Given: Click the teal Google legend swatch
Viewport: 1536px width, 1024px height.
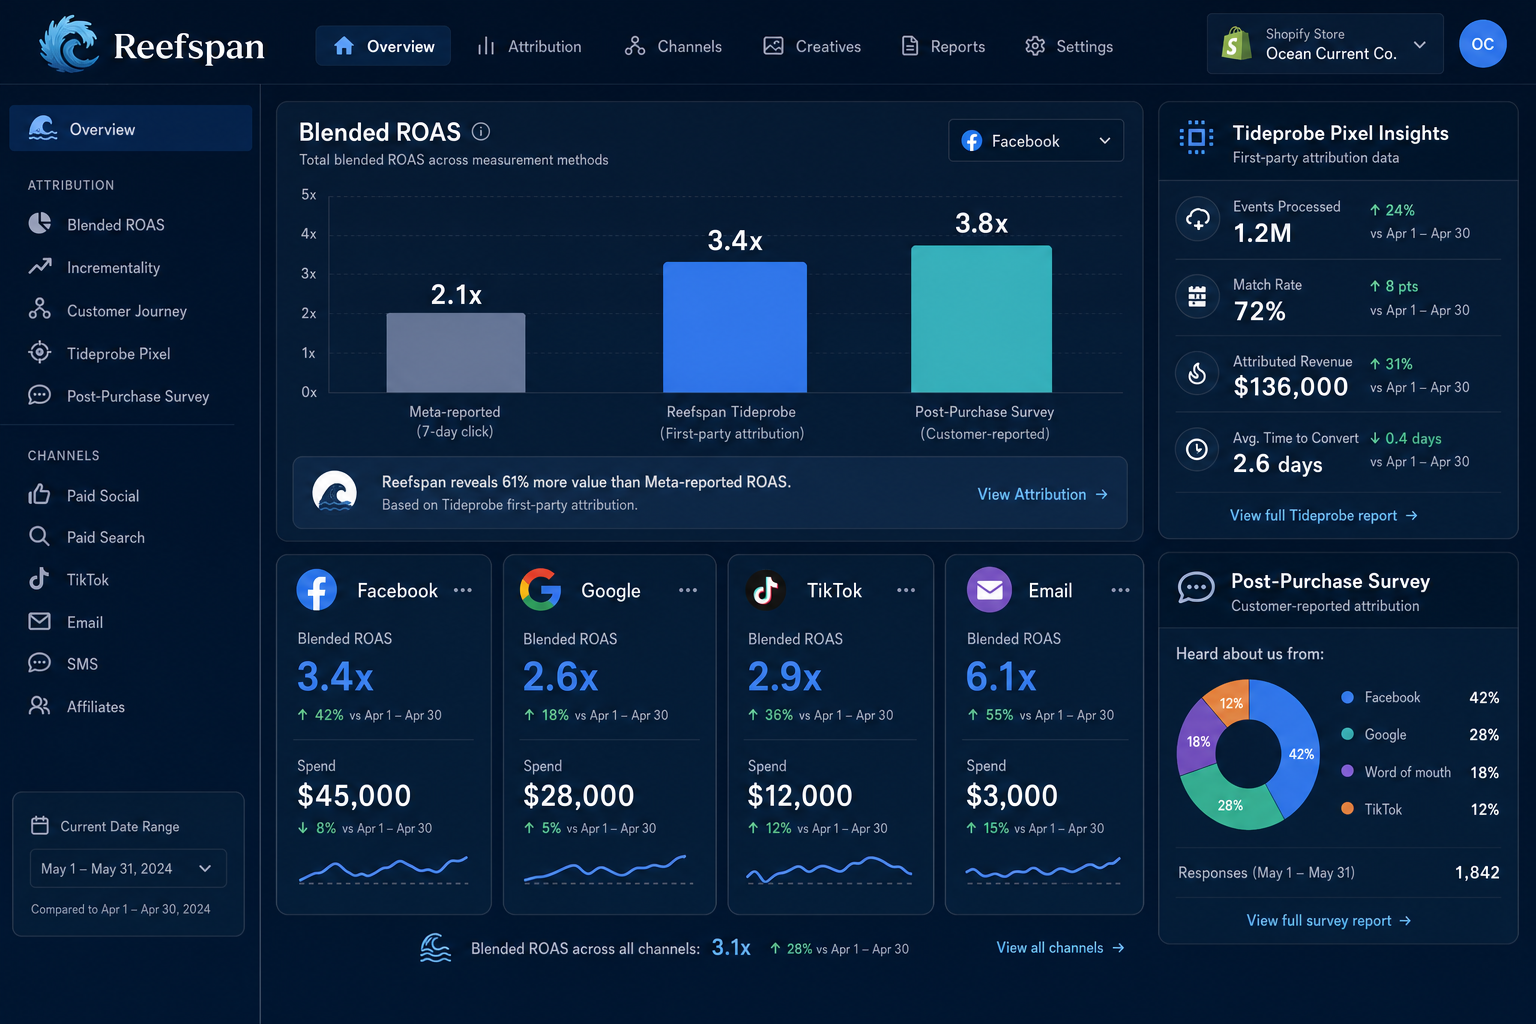Looking at the screenshot, I should [x=1347, y=734].
